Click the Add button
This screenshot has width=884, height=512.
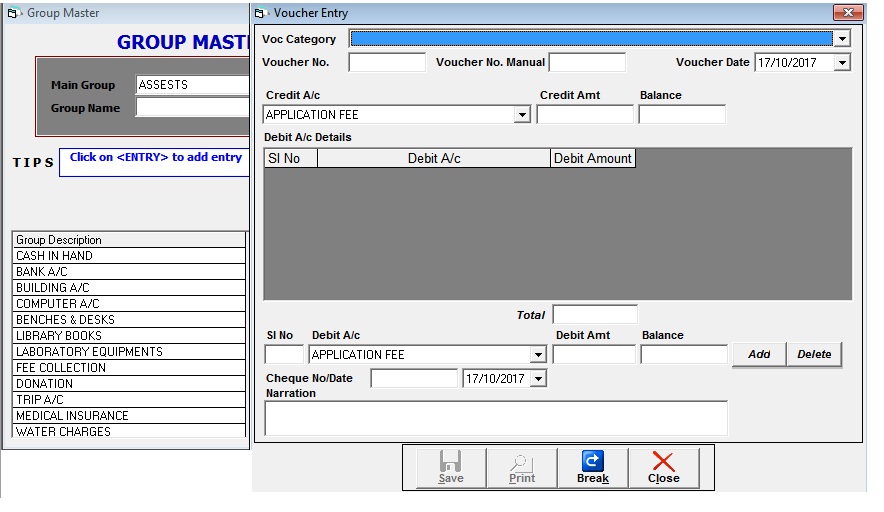click(x=759, y=354)
